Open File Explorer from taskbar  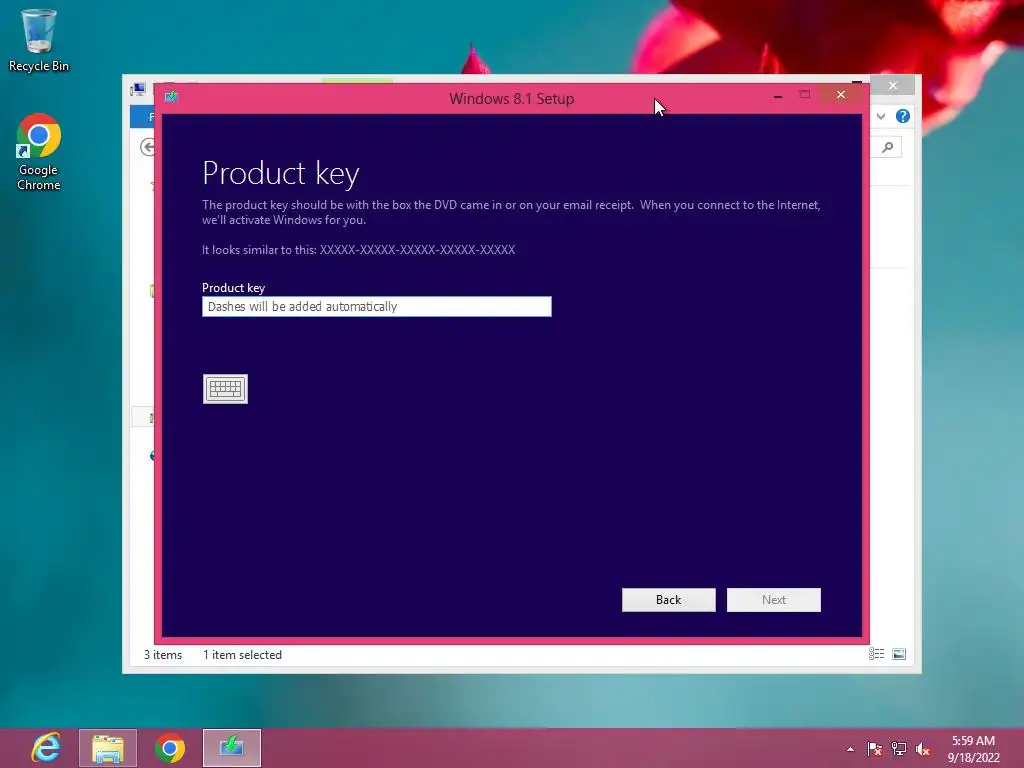point(108,748)
